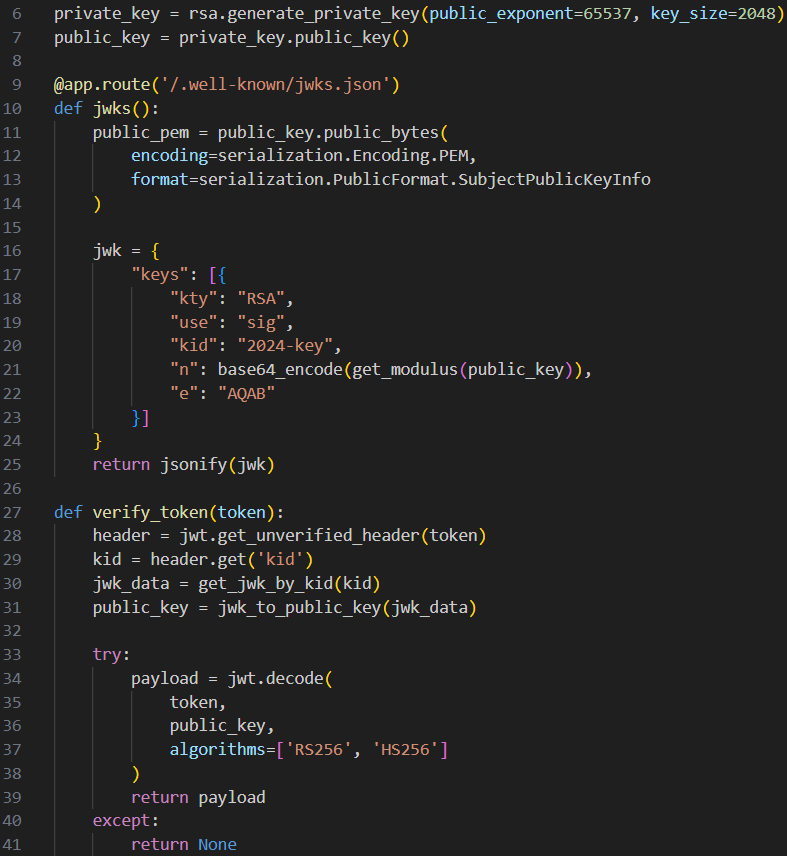This screenshot has height=856, width=787.
Task: Click 'get_jwk_by_kid' function call
Action: coord(266,584)
